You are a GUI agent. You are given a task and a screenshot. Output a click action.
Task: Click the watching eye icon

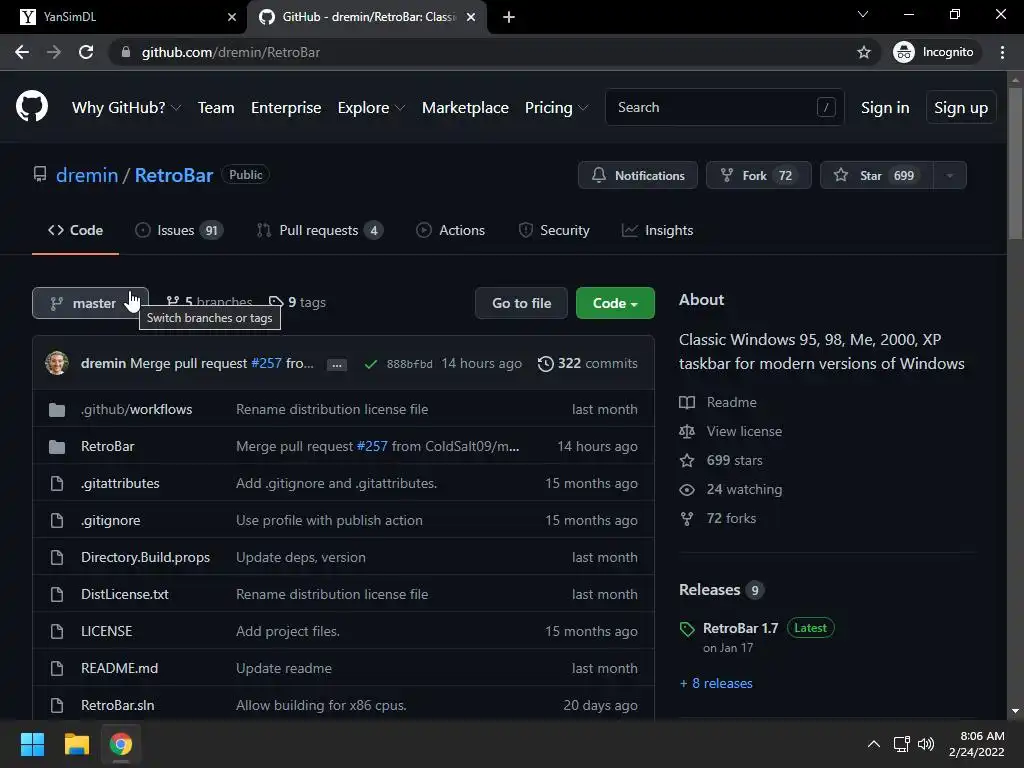point(687,490)
